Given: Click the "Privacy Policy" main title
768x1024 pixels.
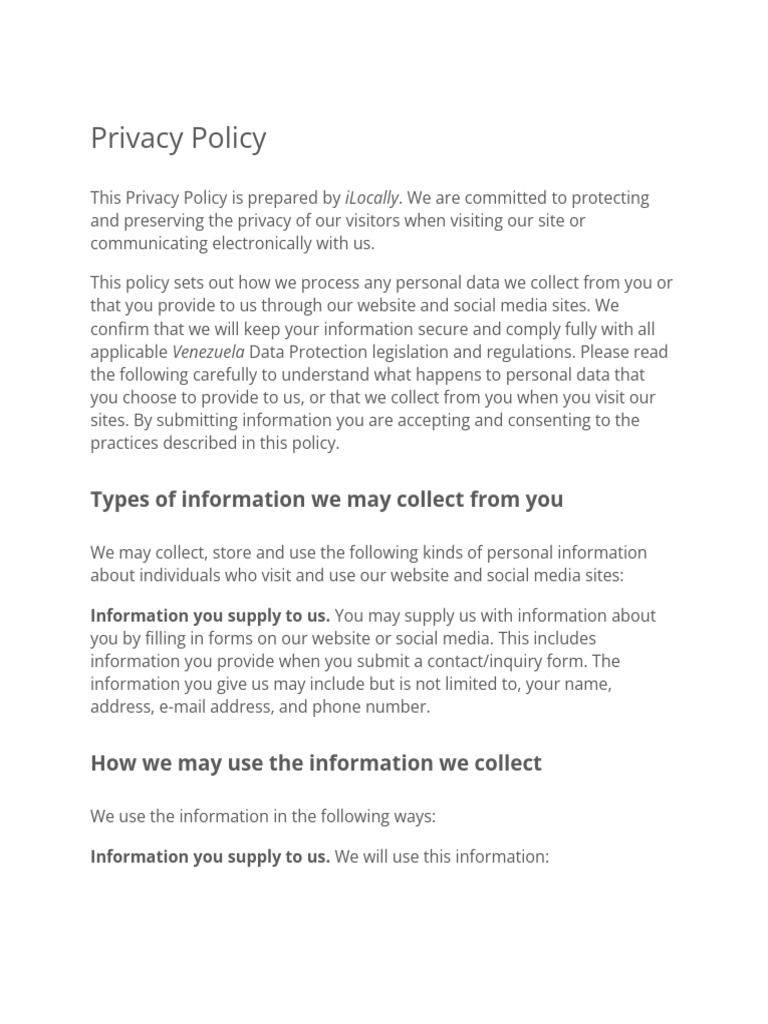Looking at the screenshot, I should 178,138.
